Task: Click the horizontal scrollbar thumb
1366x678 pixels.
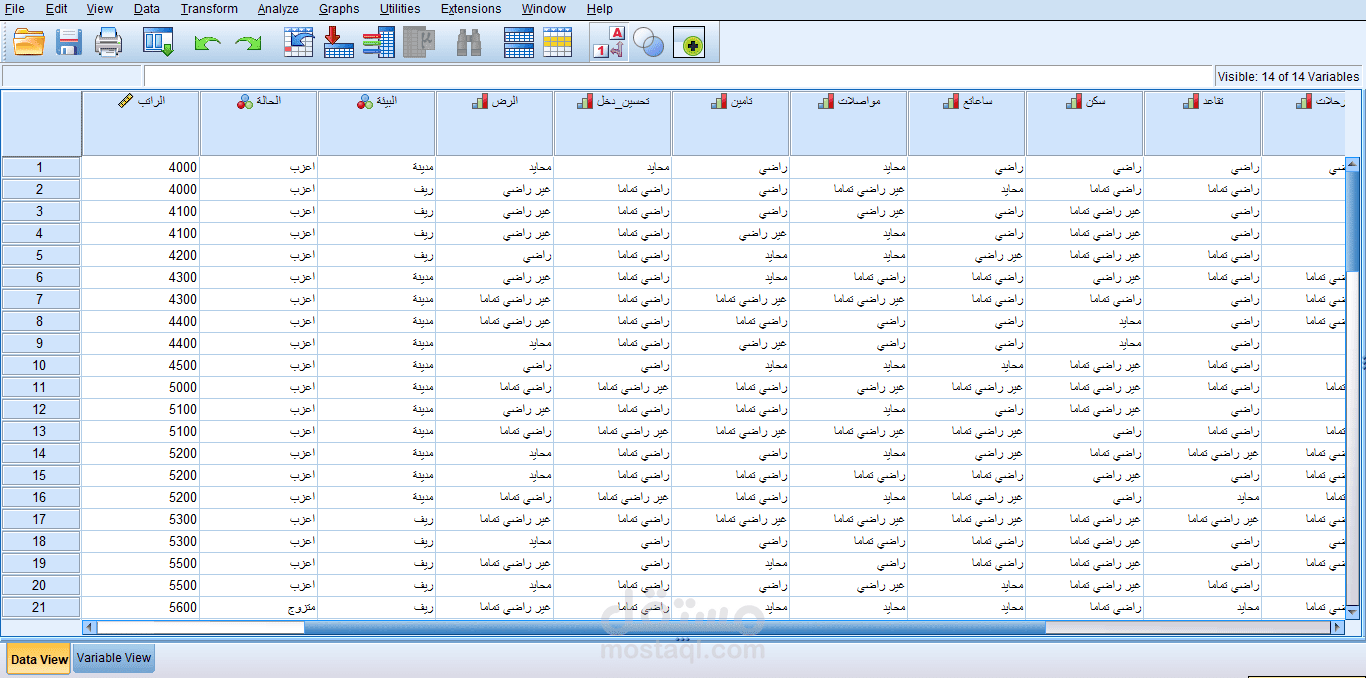Action: click(x=674, y=627)
